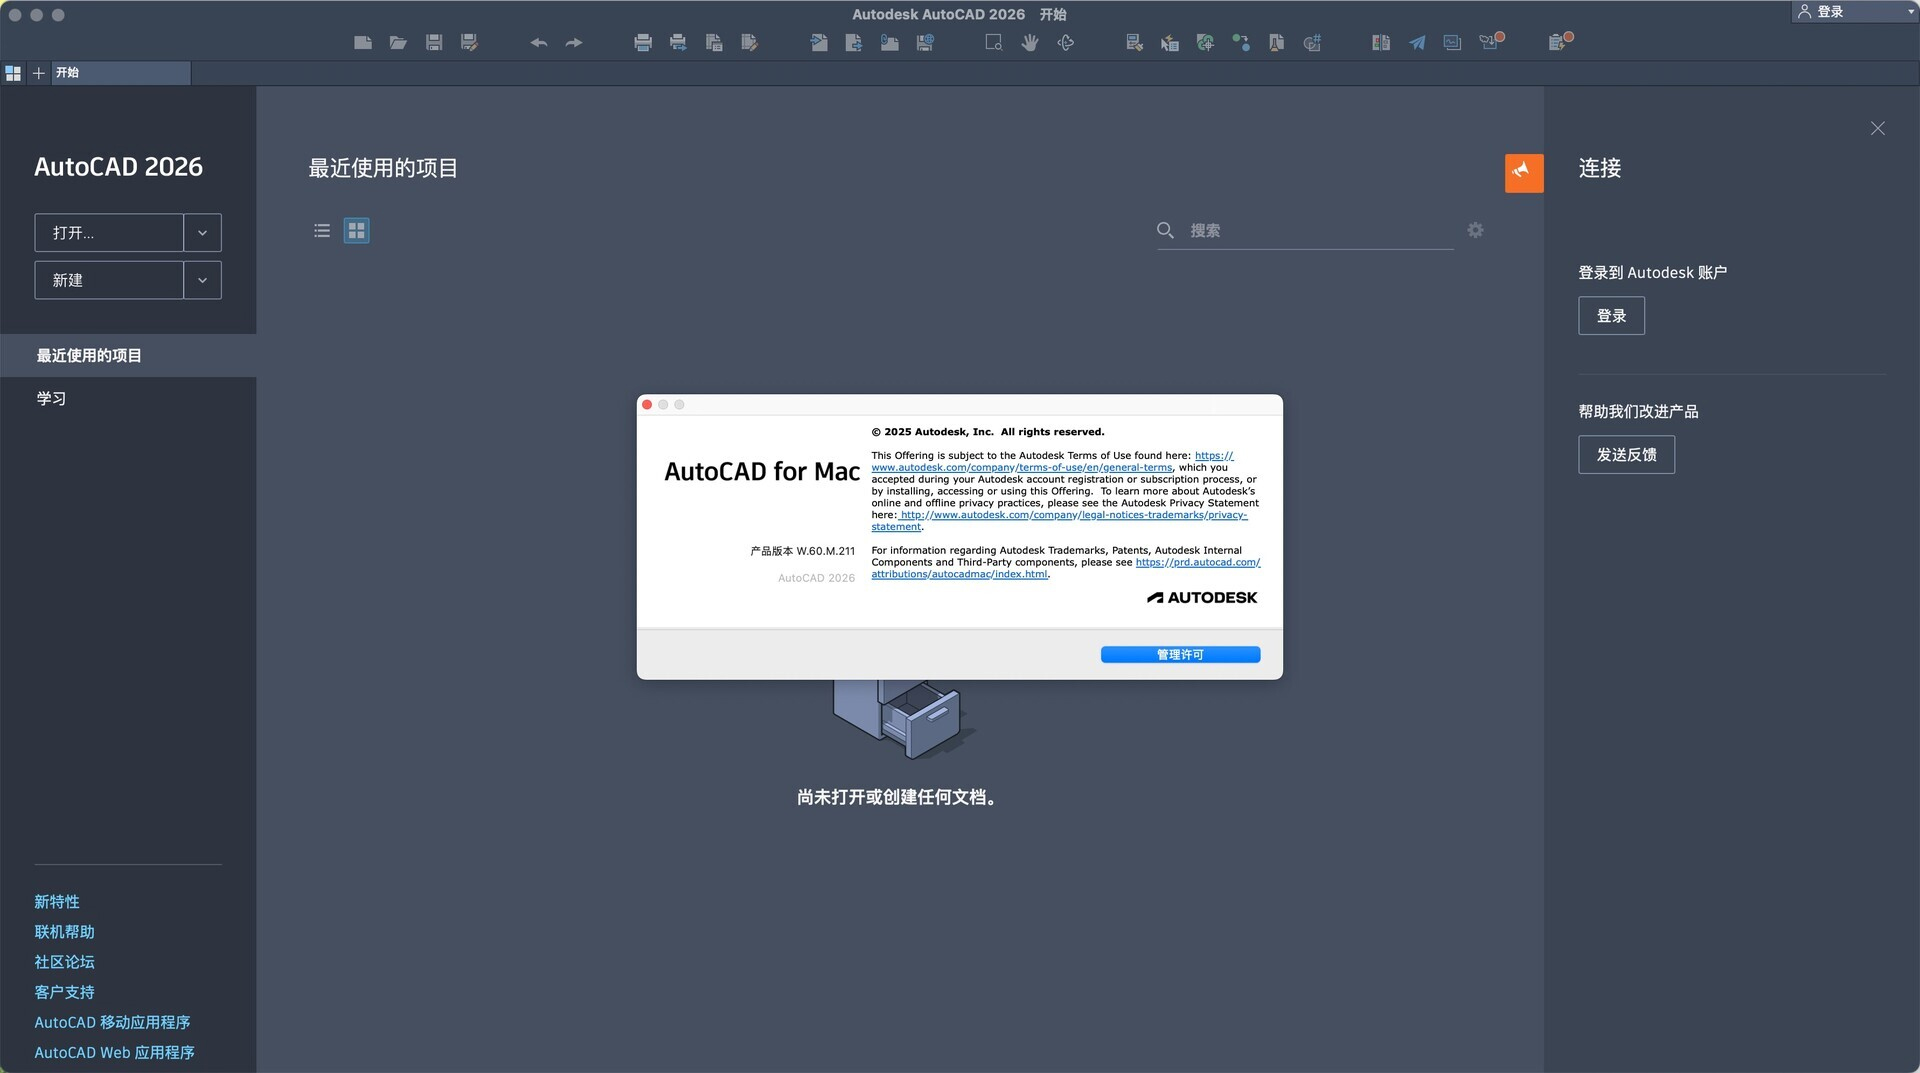Click the Export file icon
The width and height of the screenshot is (1920, 1073).
click(x=854, y=42)
